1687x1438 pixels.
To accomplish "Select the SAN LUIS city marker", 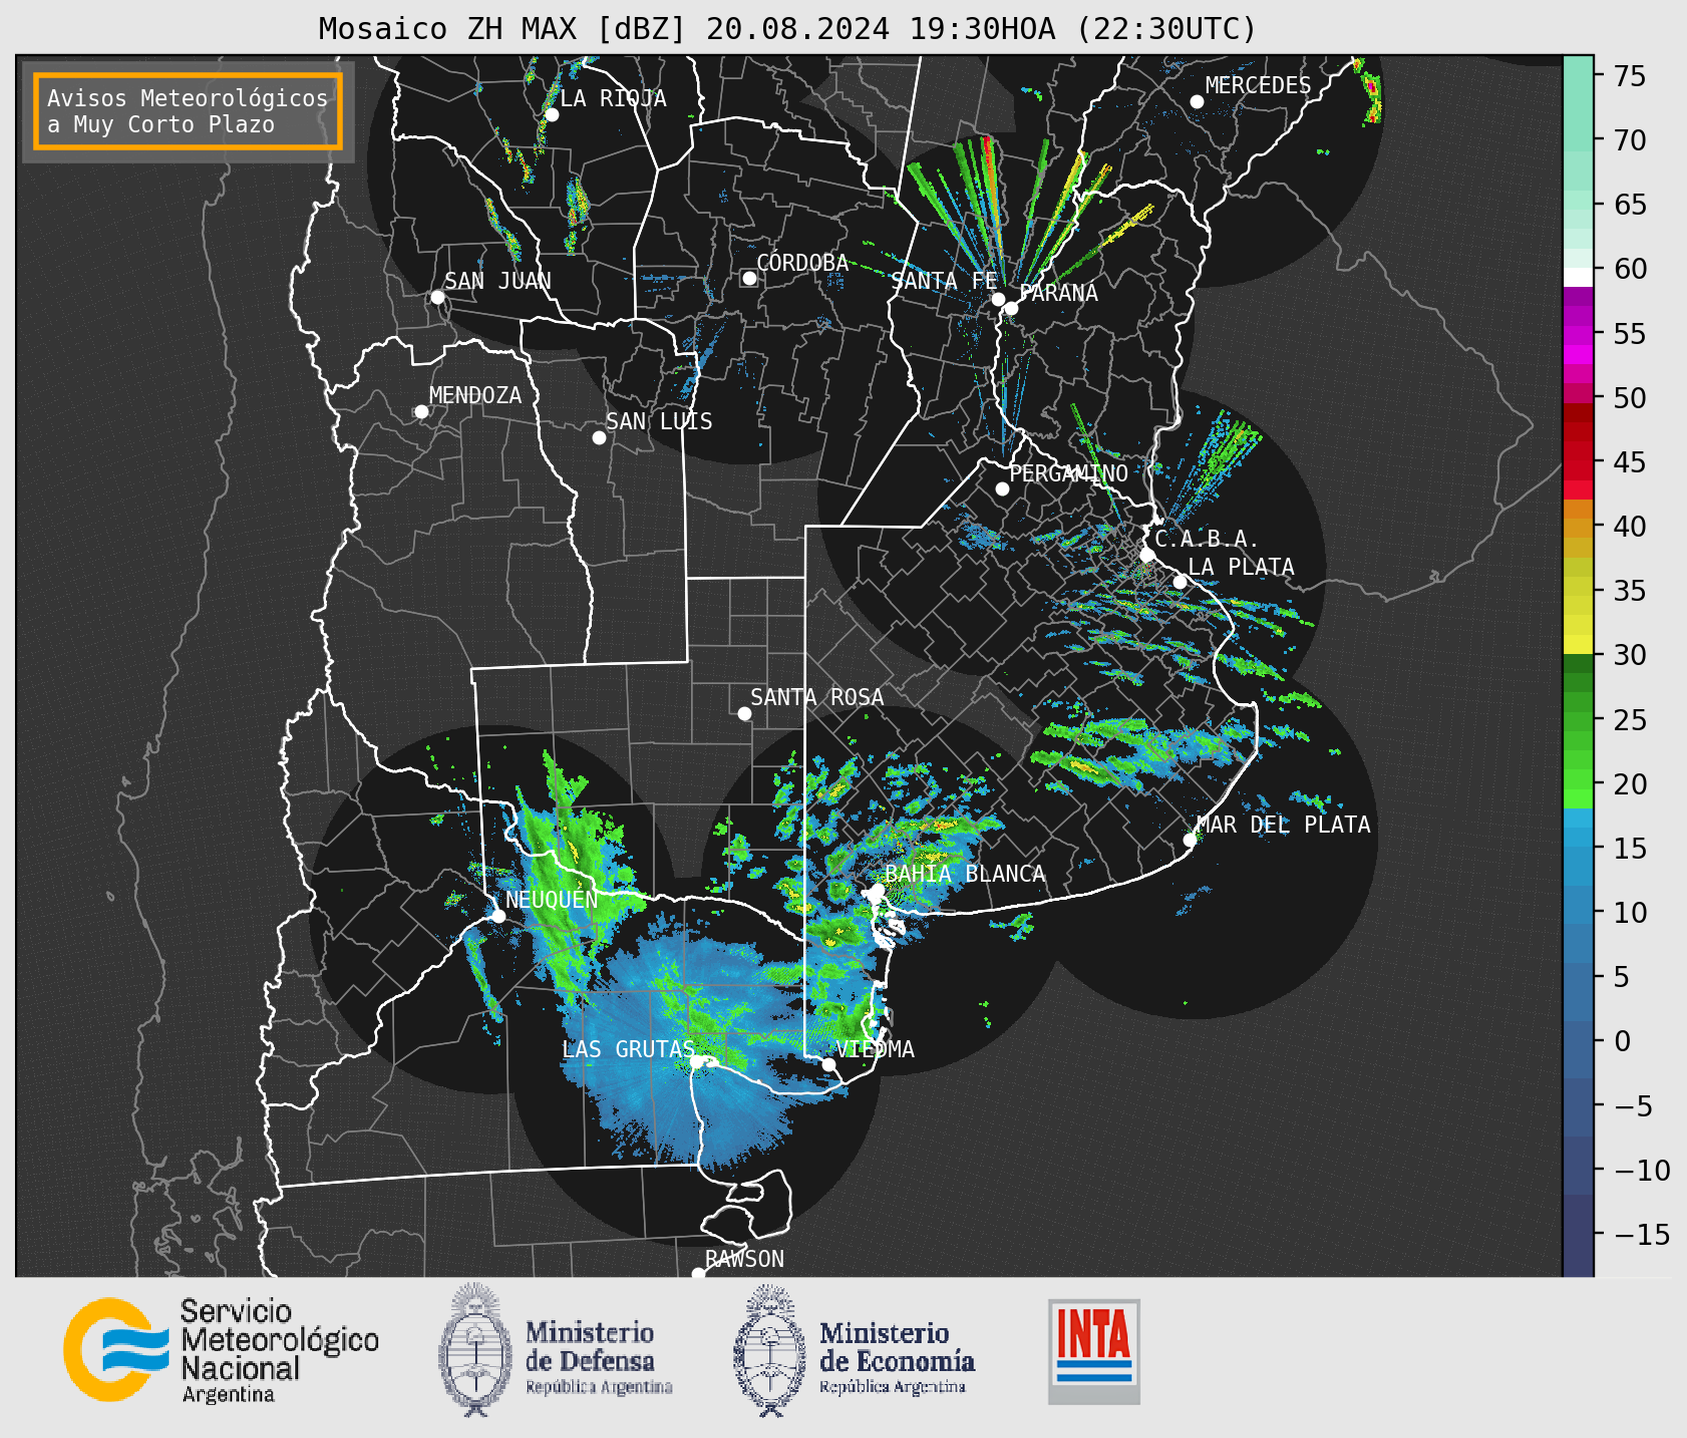I will pos(599,438).
